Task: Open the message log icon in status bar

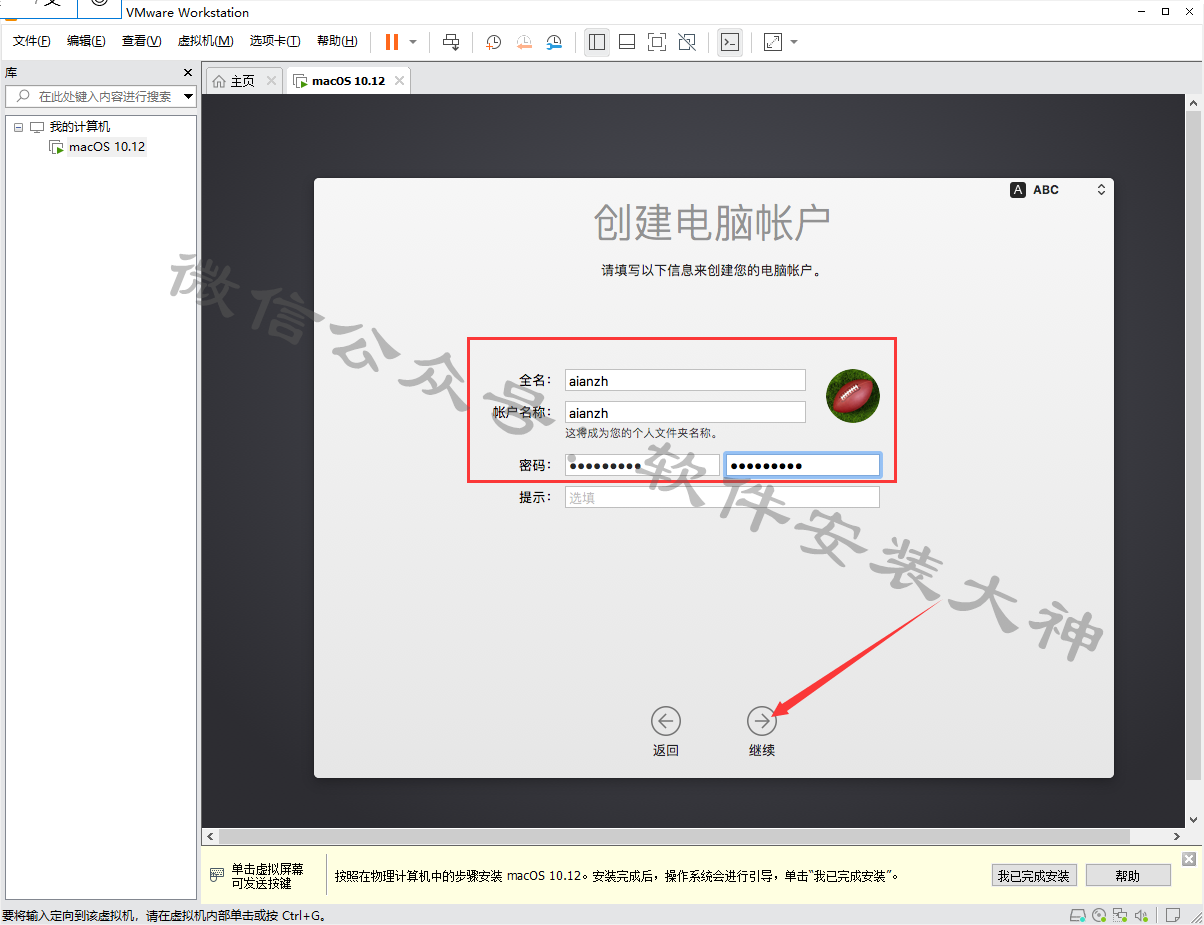Action: coord(1172,915)
